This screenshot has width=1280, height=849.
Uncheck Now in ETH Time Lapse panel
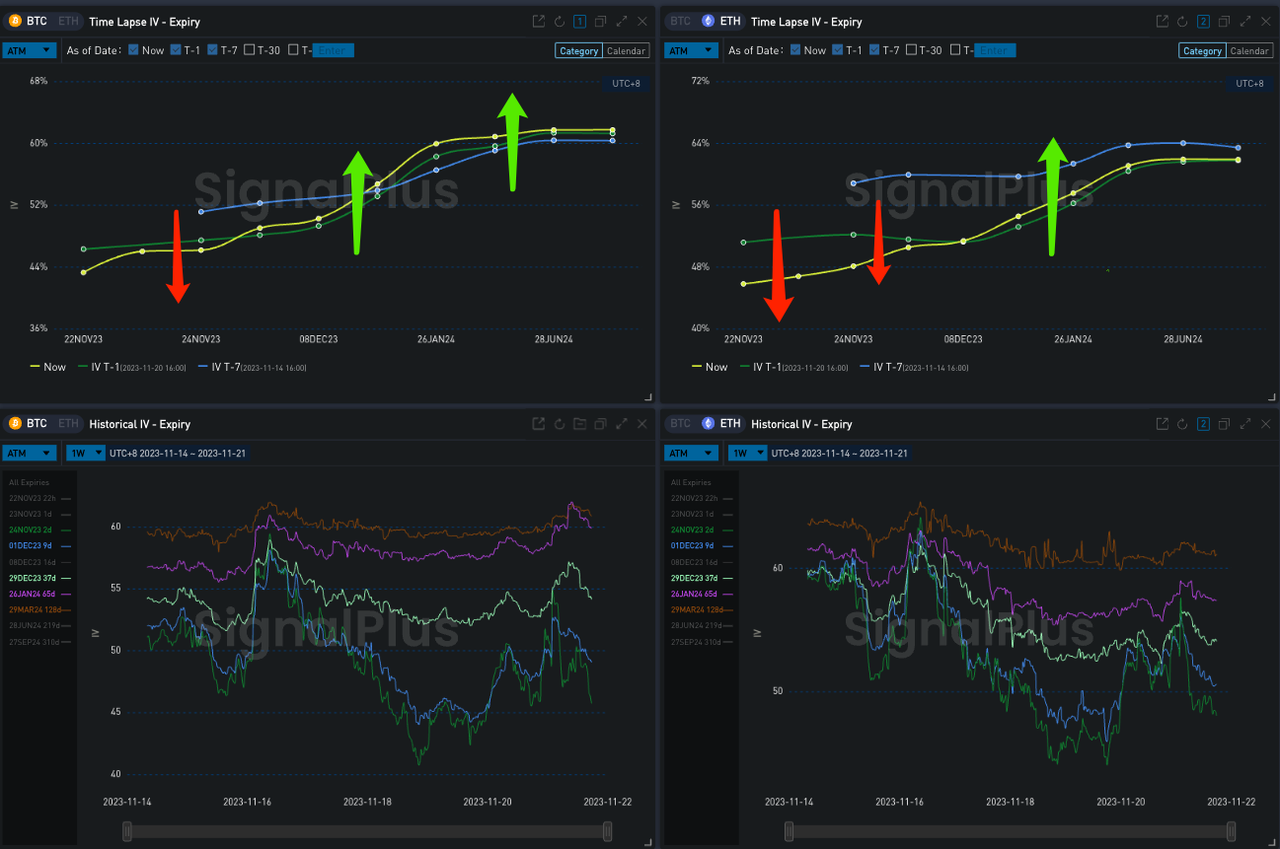[796, 50]
